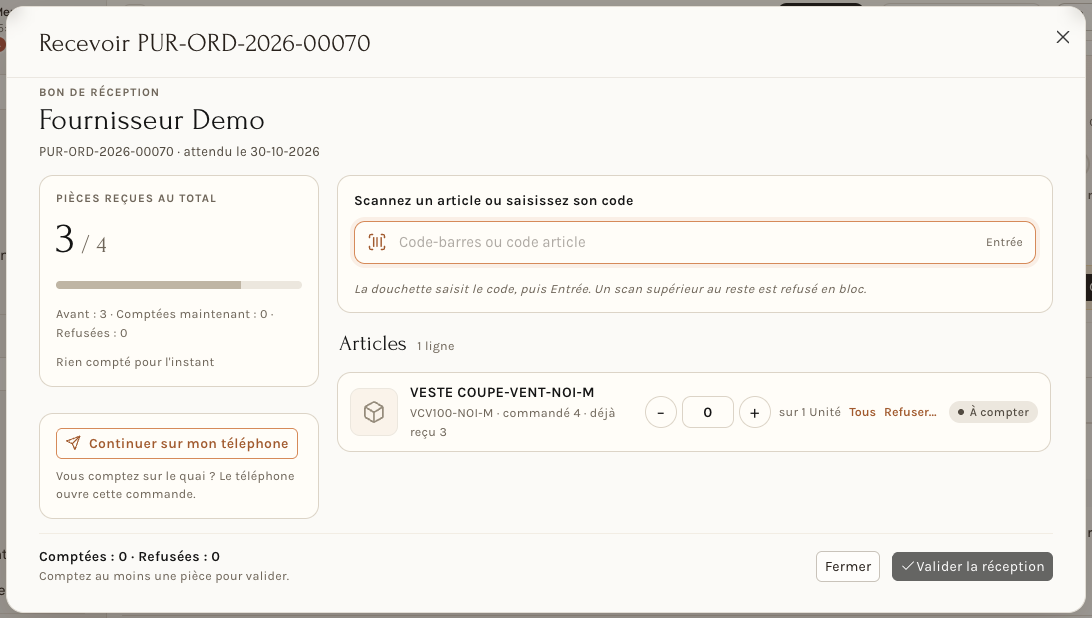The width and height of the screenshot is (1092, 618).
Task: Decrease counted quantity with minus button
Action: [x=661, y=412]
